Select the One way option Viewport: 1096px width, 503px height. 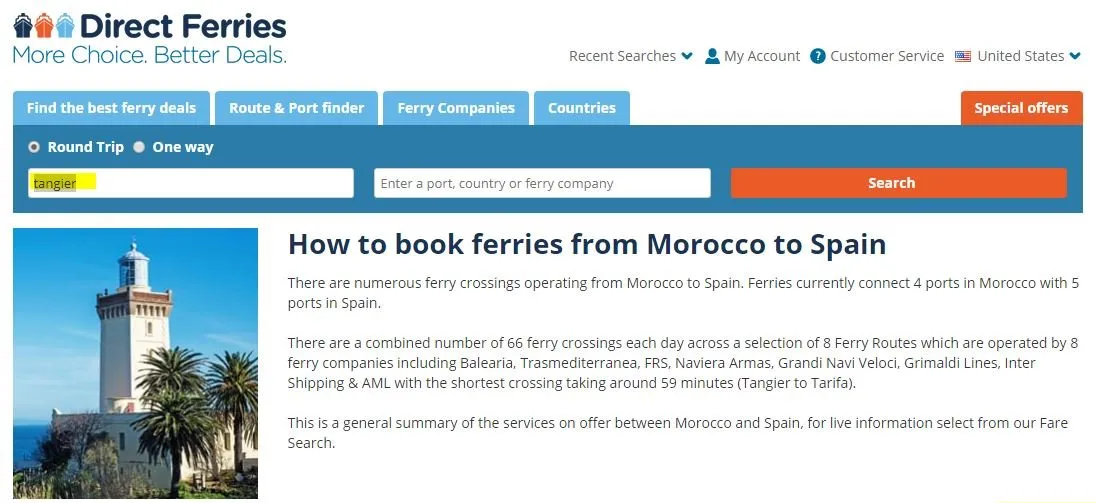pos(140,147)
